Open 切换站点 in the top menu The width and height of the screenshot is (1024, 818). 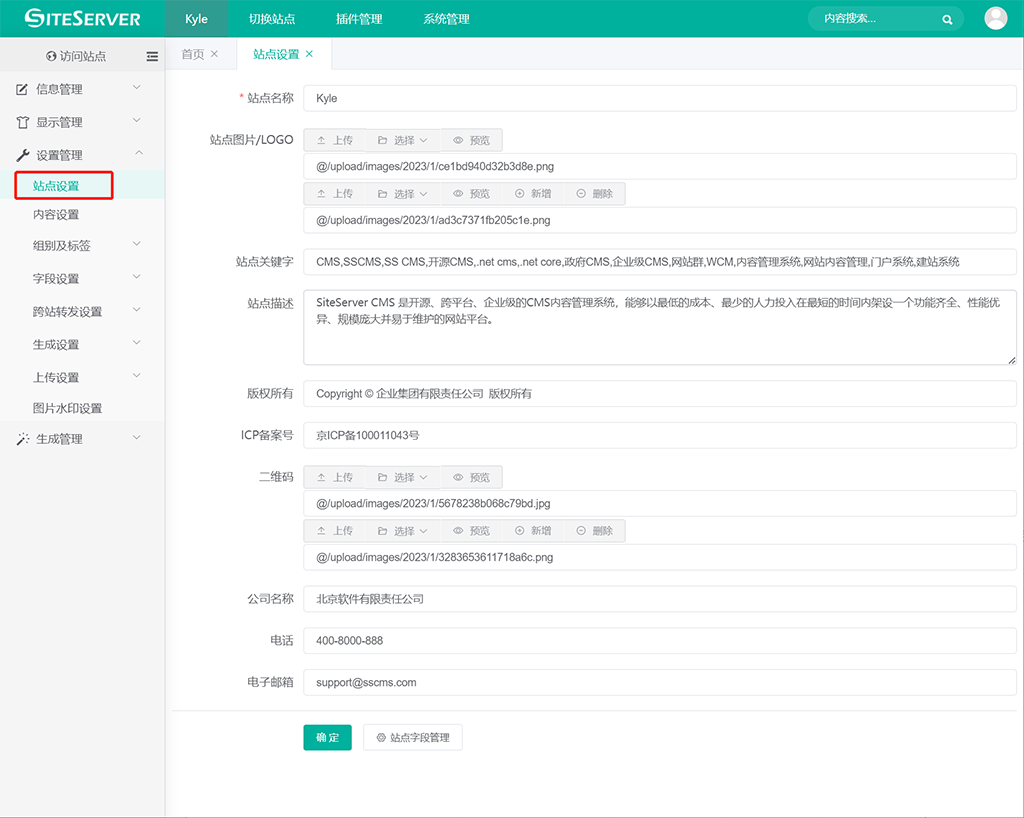click(272, 19)
